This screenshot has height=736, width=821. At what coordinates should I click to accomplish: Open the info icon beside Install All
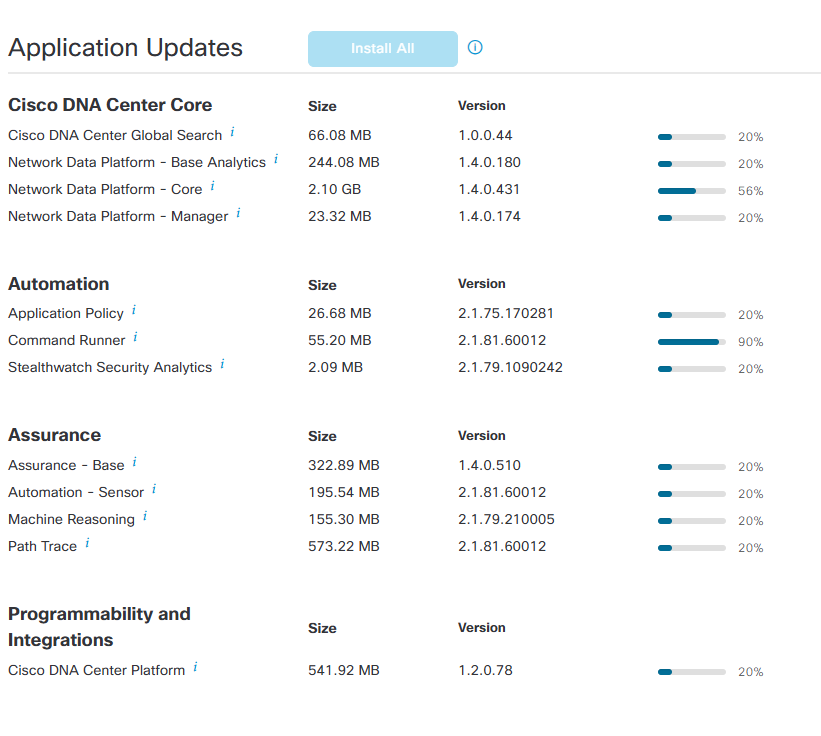point(475,48)
